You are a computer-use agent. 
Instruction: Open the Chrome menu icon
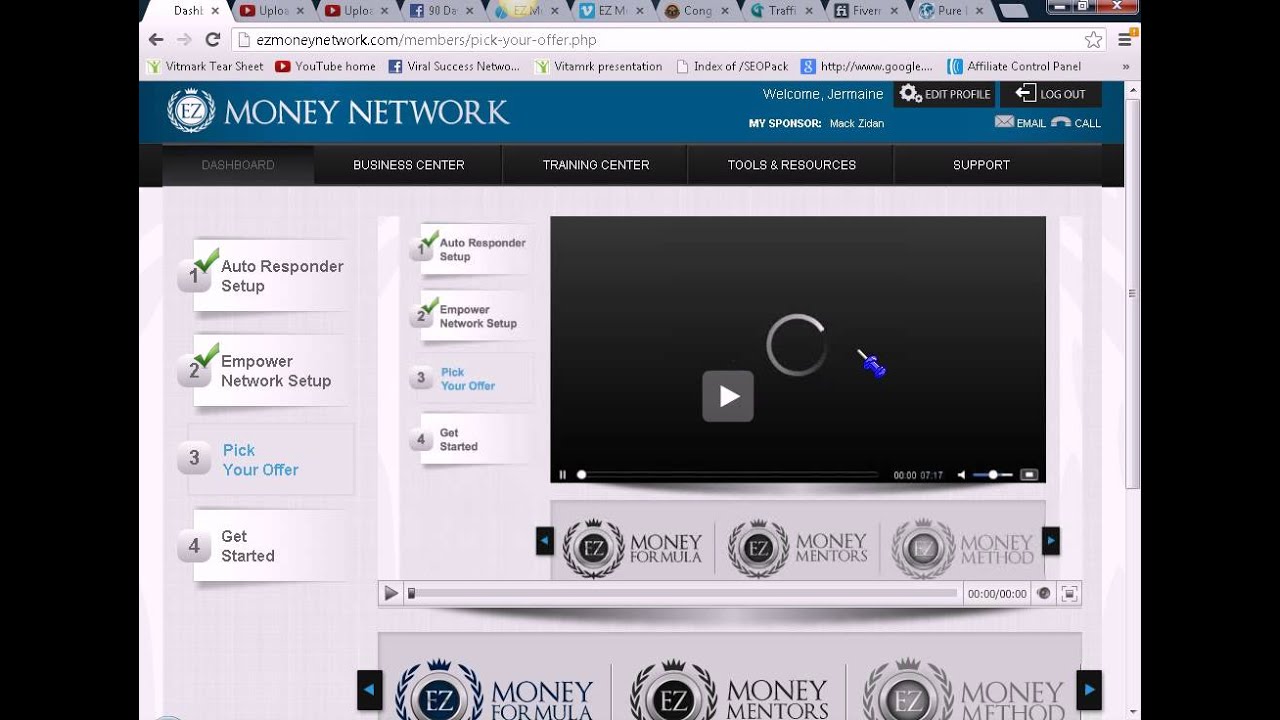(1125, 40)
